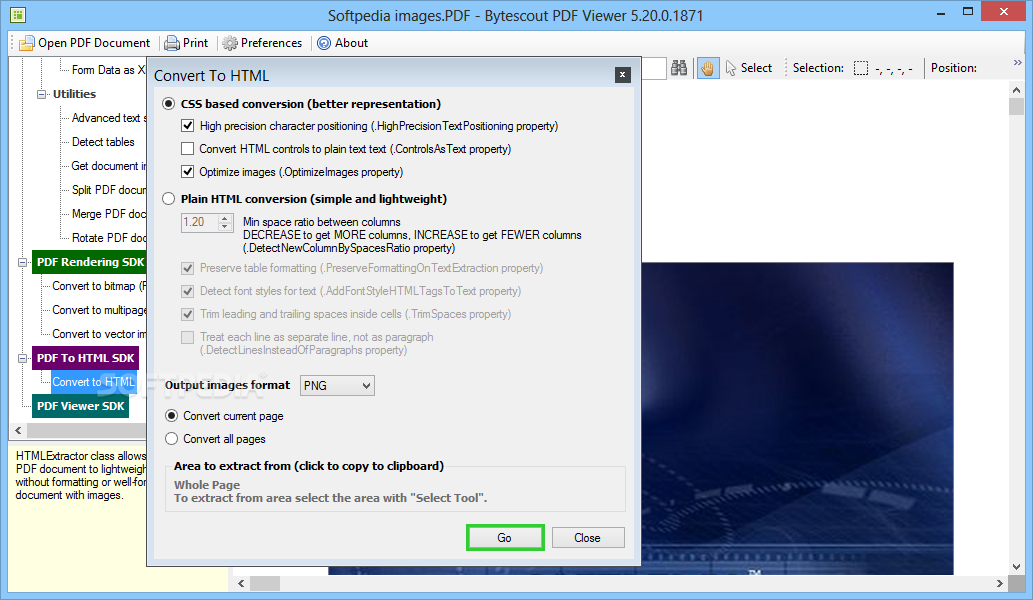Expand the toolbar overflow chevron
The width and height of the screenshot is (1033, 600).
(x=1018, y=63)
